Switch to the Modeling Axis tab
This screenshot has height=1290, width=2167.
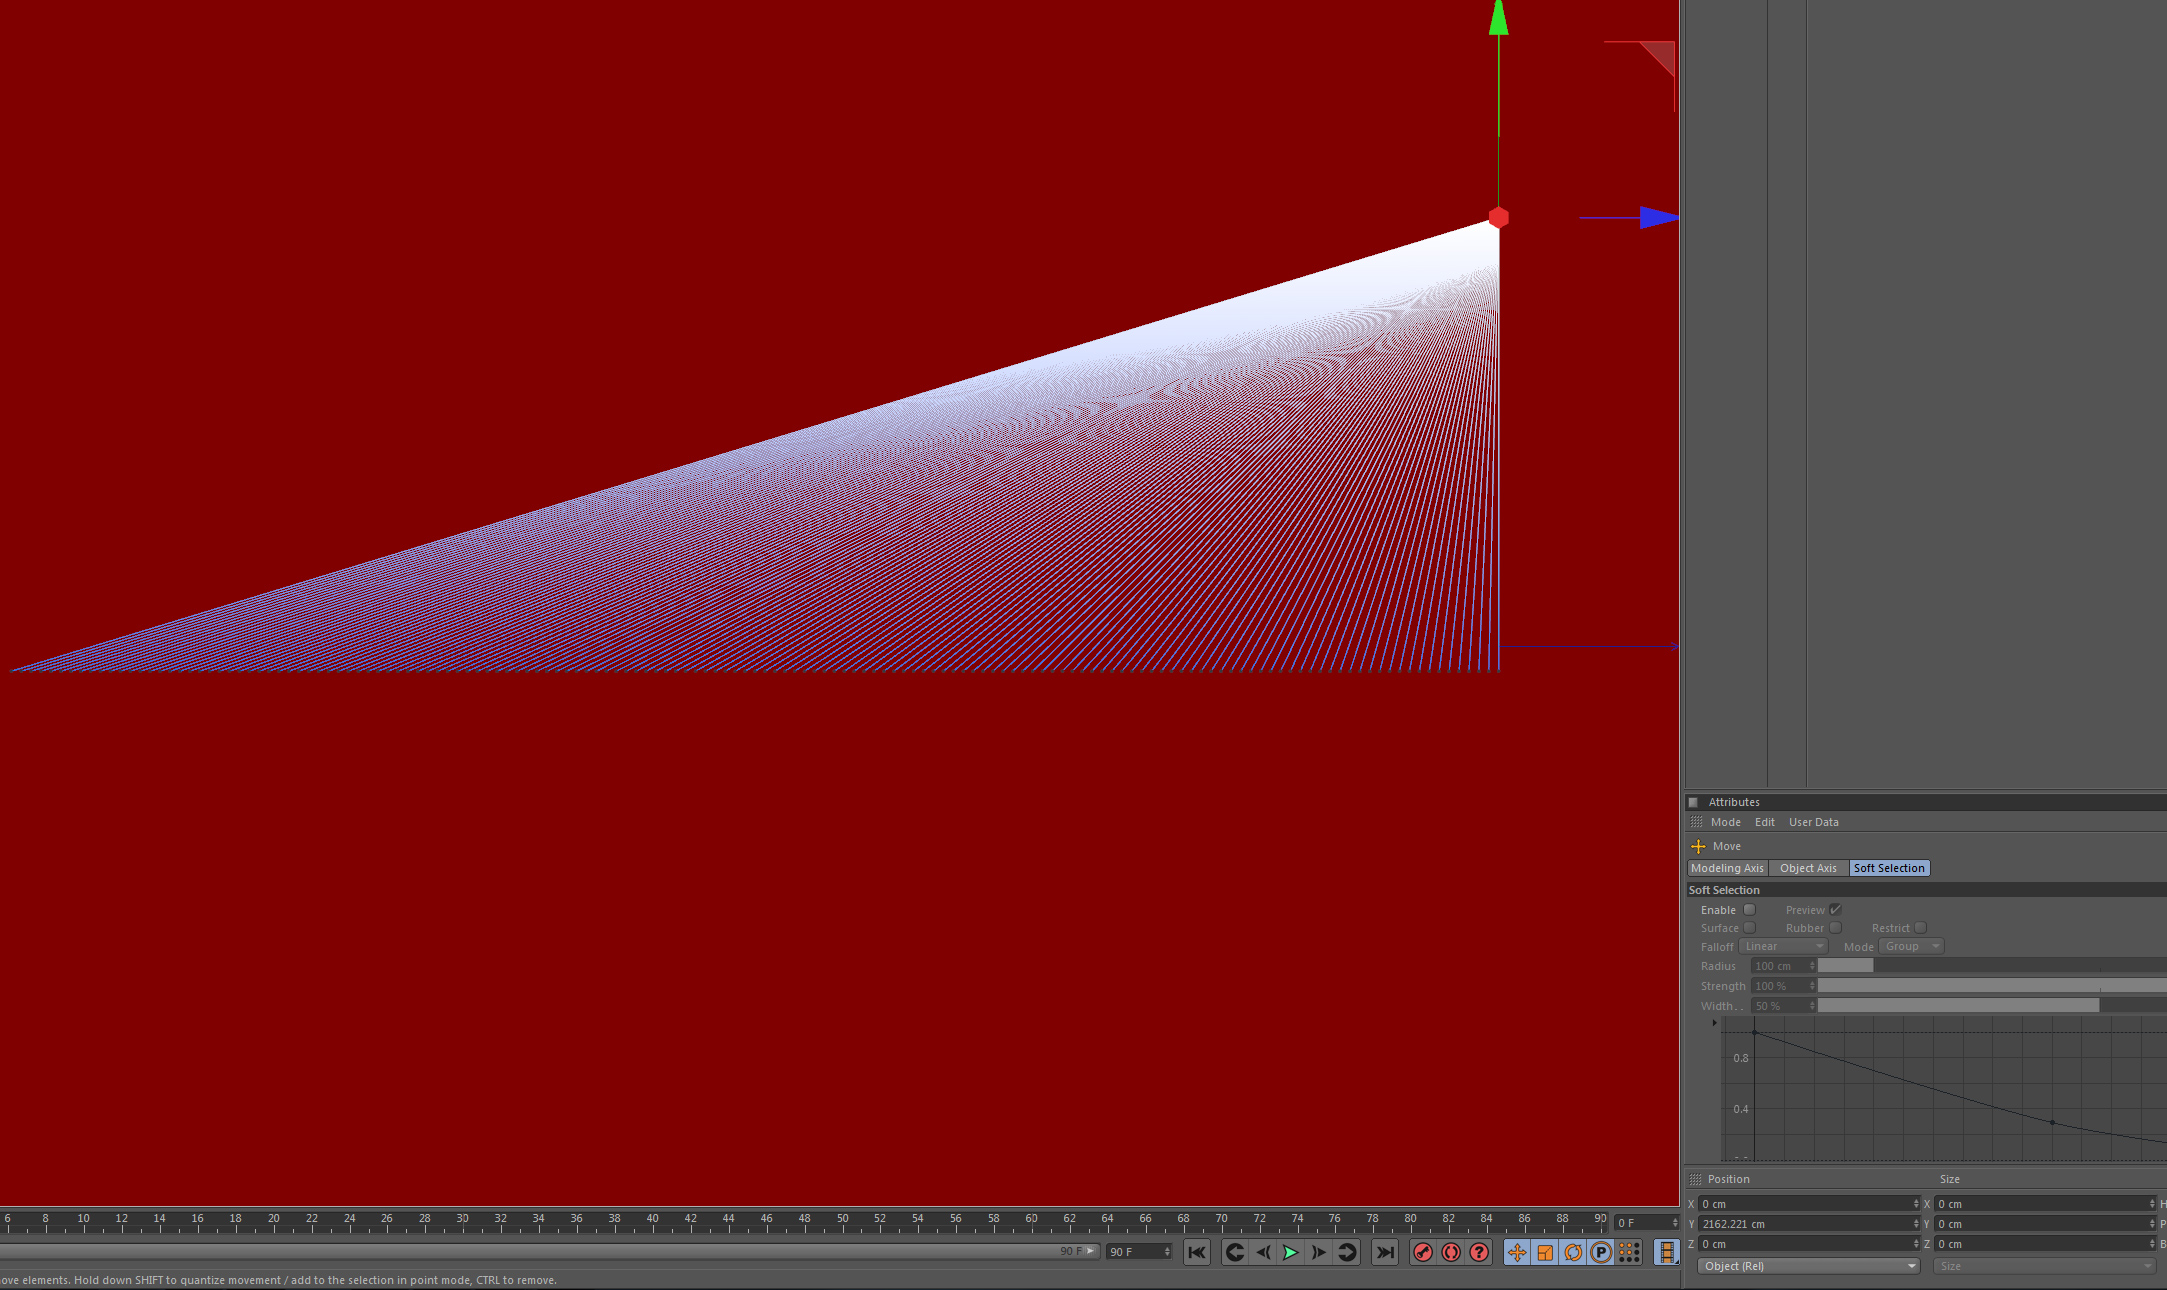[1727, 868]
